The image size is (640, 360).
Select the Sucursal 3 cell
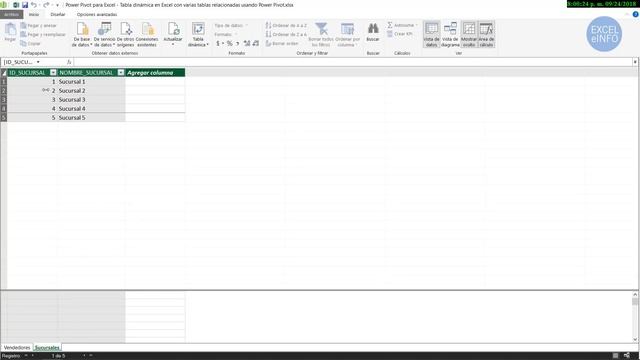pyautogui.click(x=91, y=100)
